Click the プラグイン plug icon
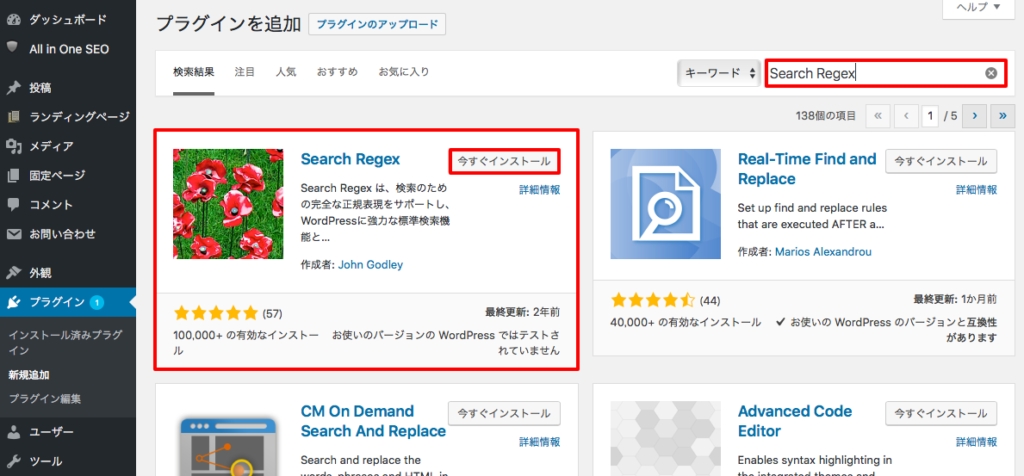Image resolution: width=1024 pixels, height=476 pixels. (x=13, y=302)
